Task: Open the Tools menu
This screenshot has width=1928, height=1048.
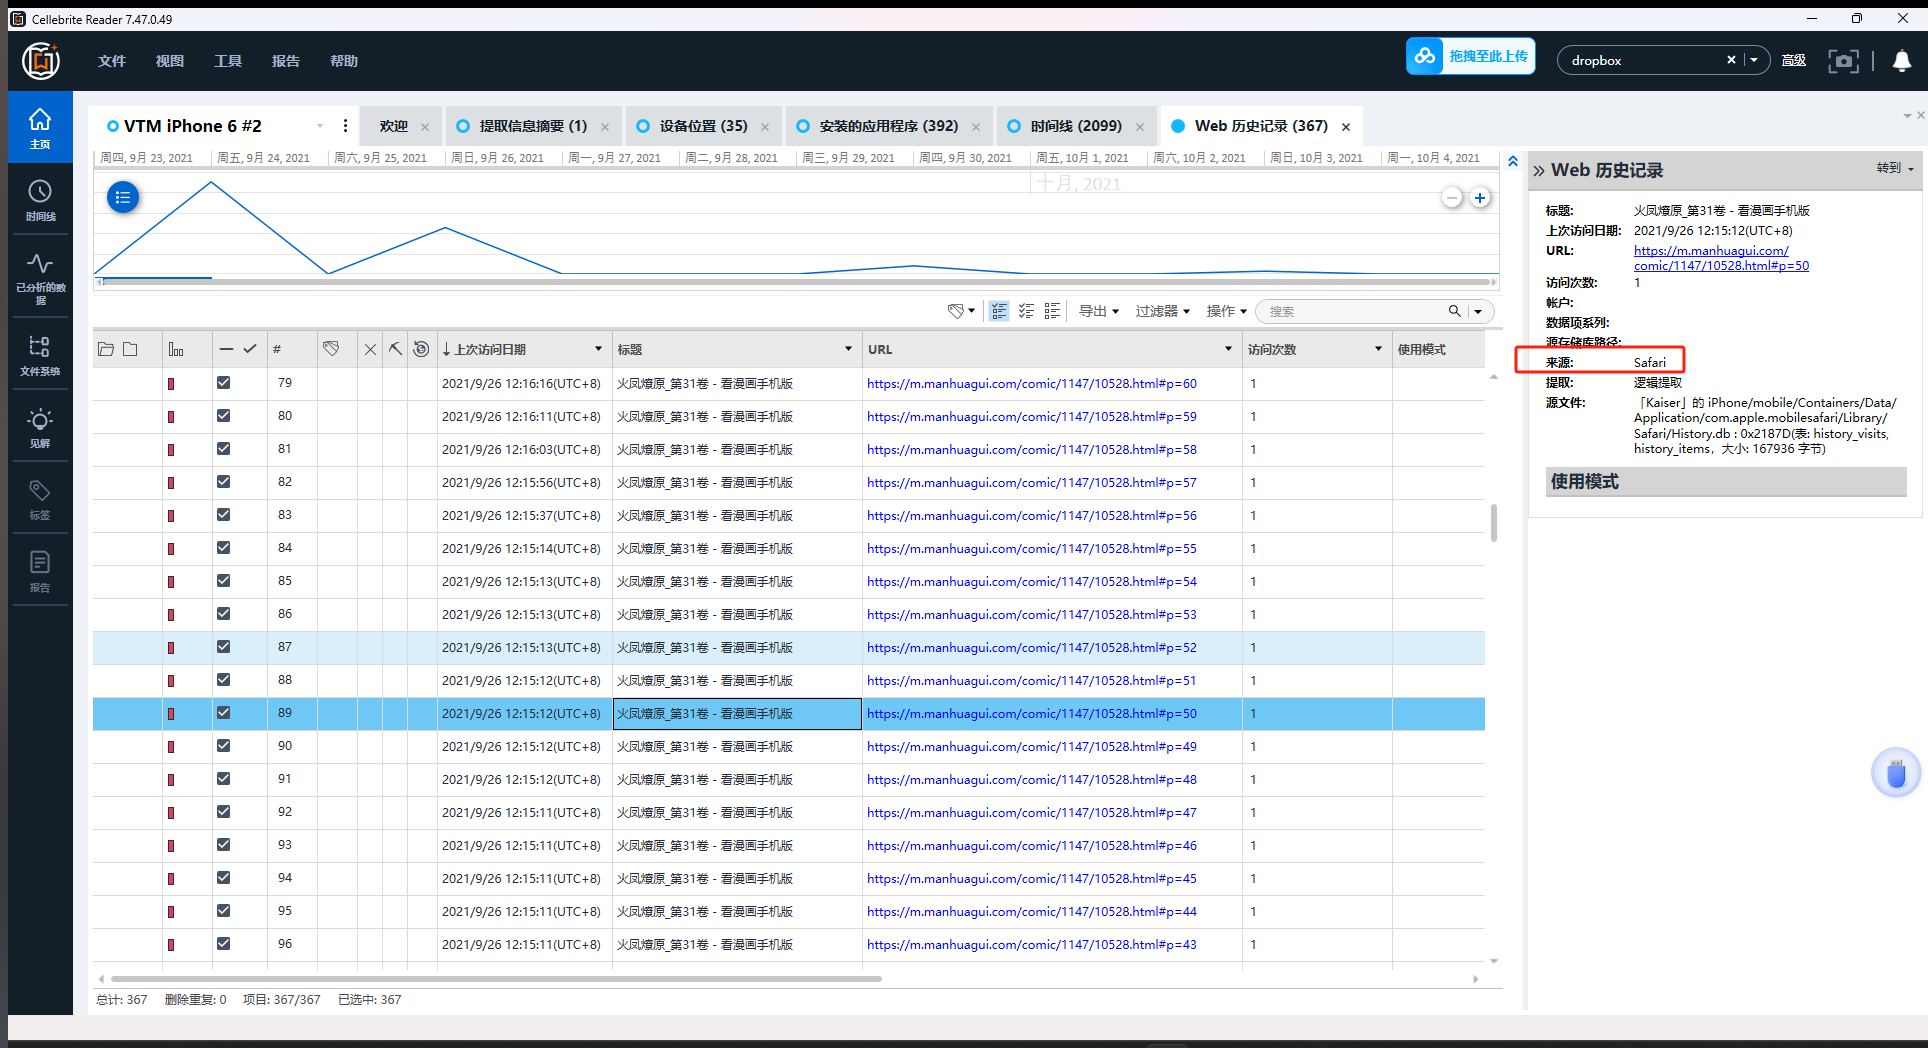Action: [x=228, y=61]
